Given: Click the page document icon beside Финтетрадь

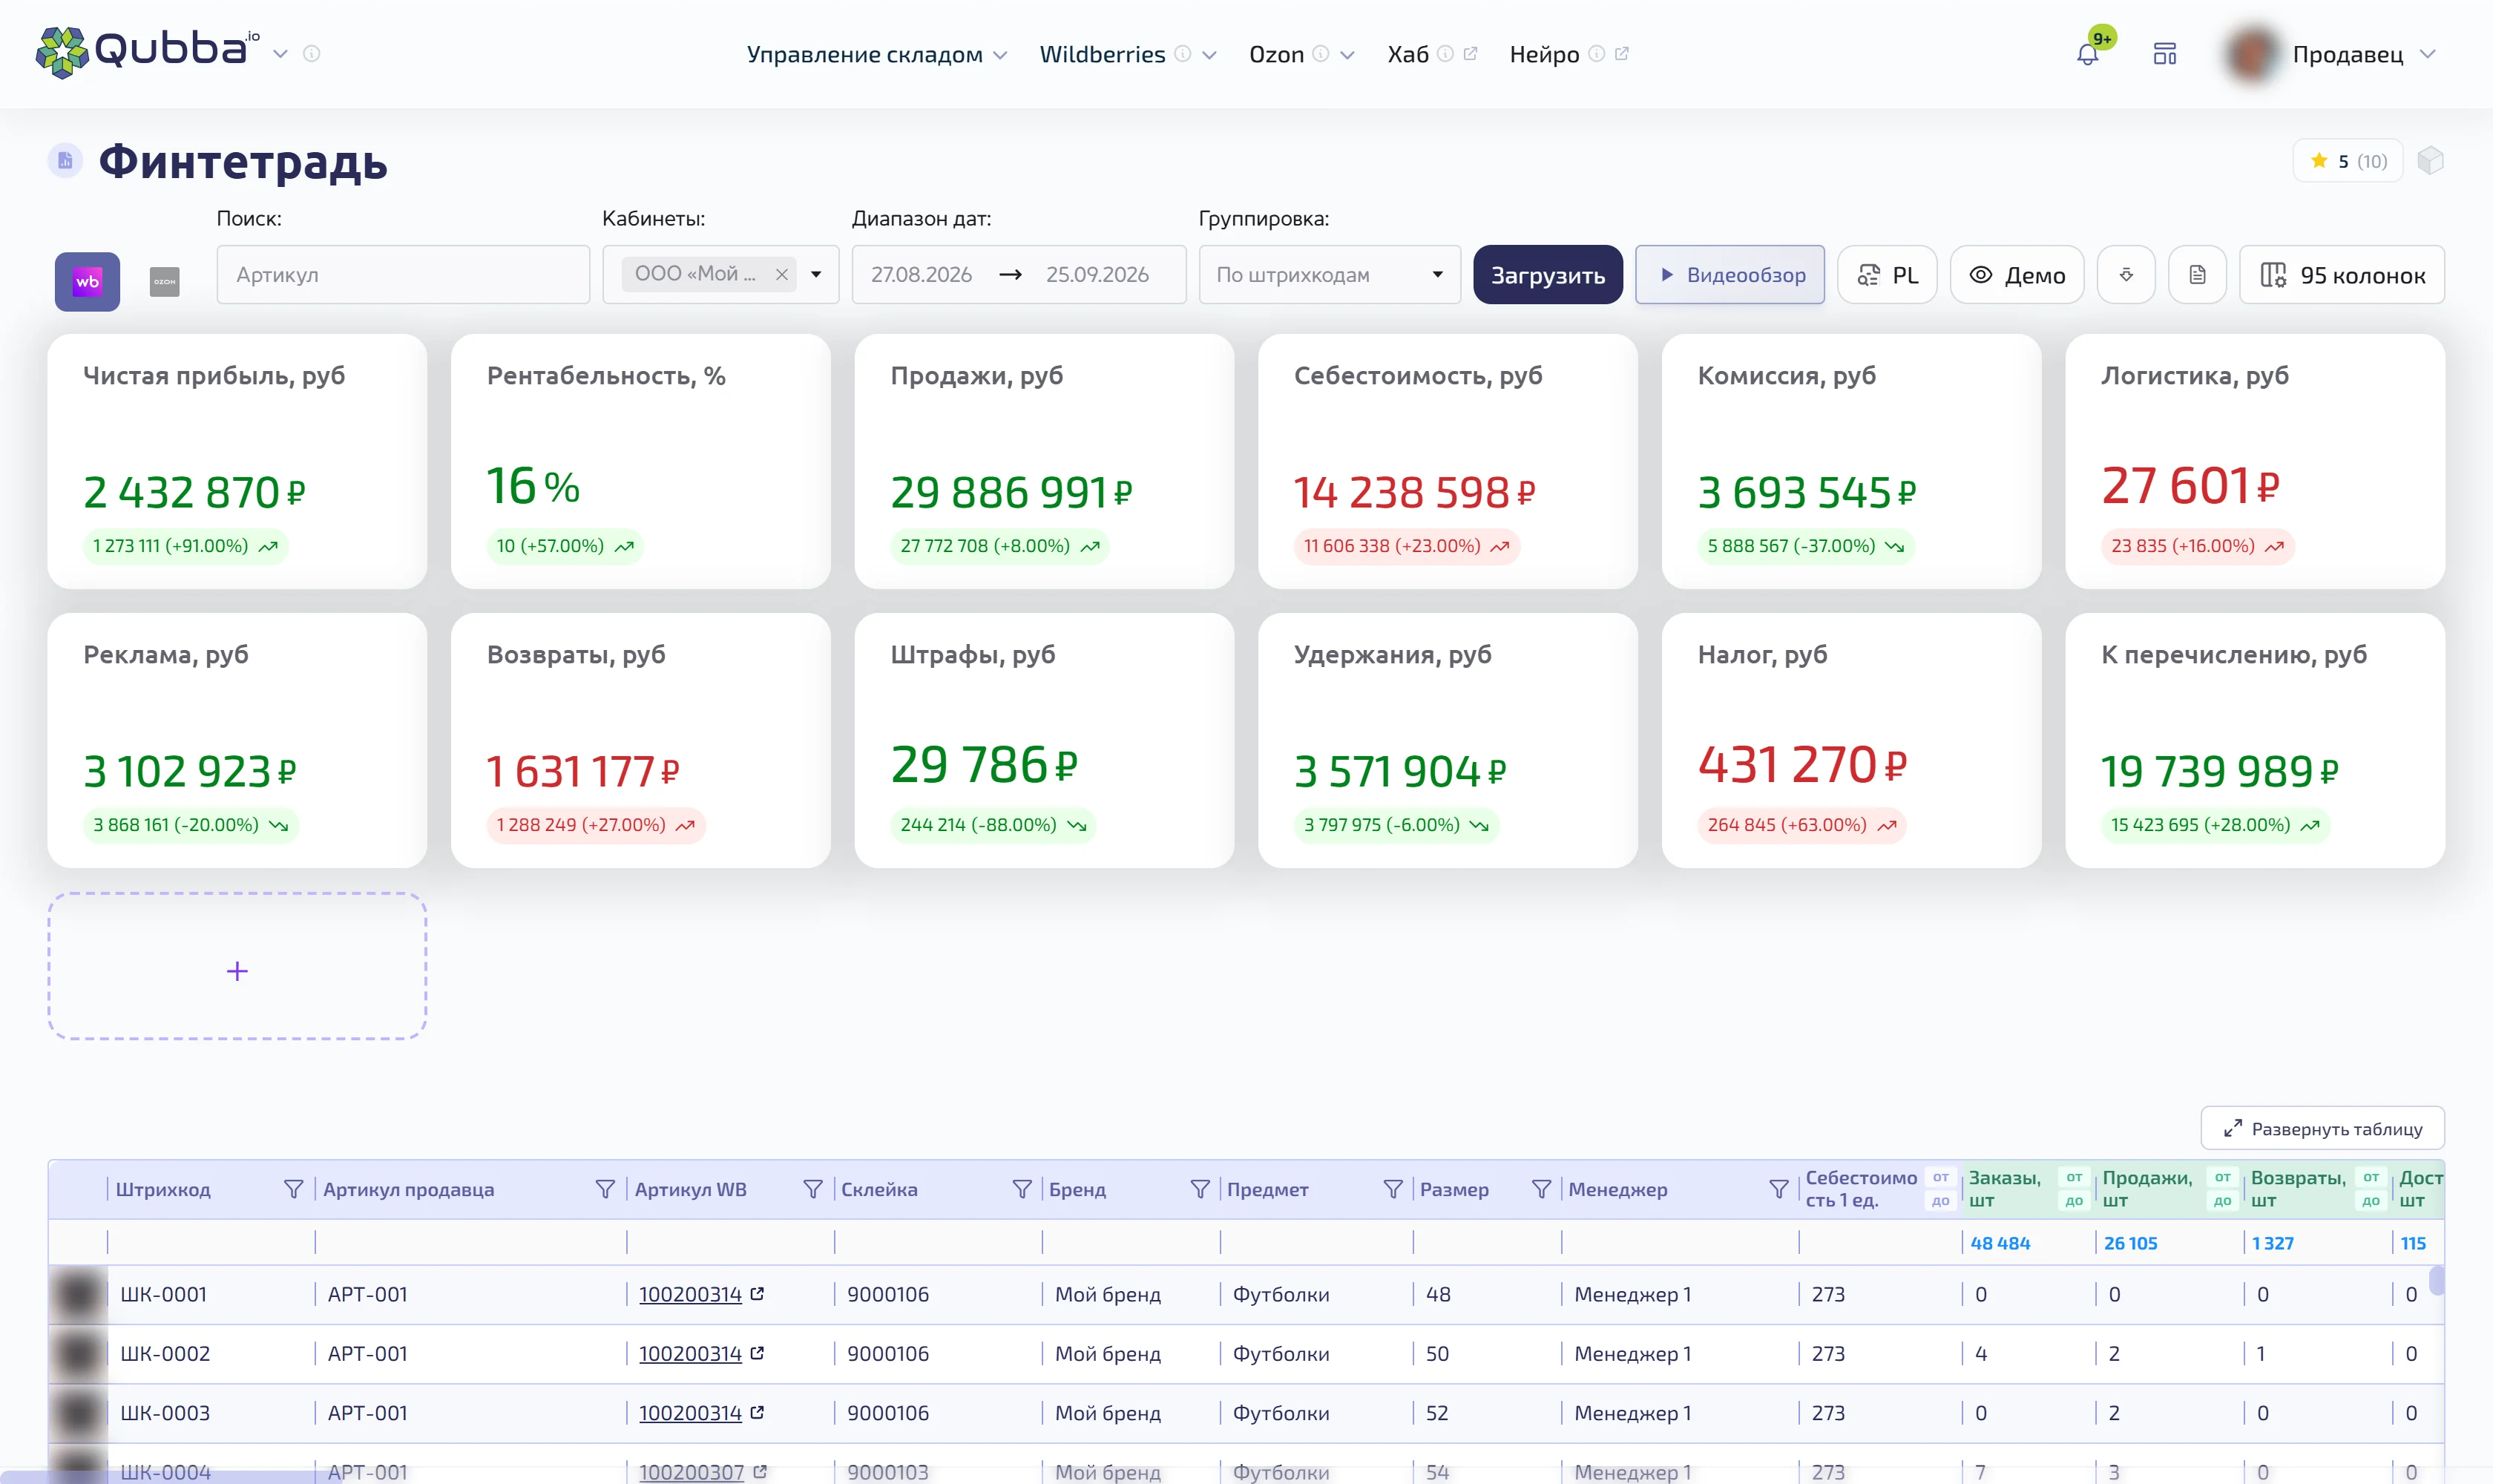Looking at the screenshot, I should (x=65, y=160).
